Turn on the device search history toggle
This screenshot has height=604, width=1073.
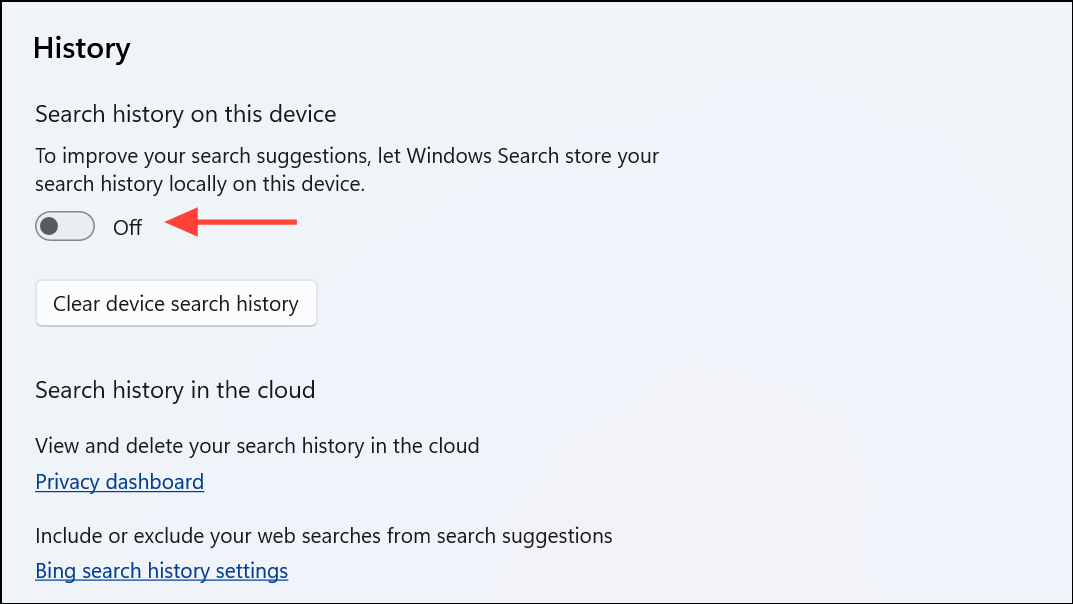(x=65, y=227)
